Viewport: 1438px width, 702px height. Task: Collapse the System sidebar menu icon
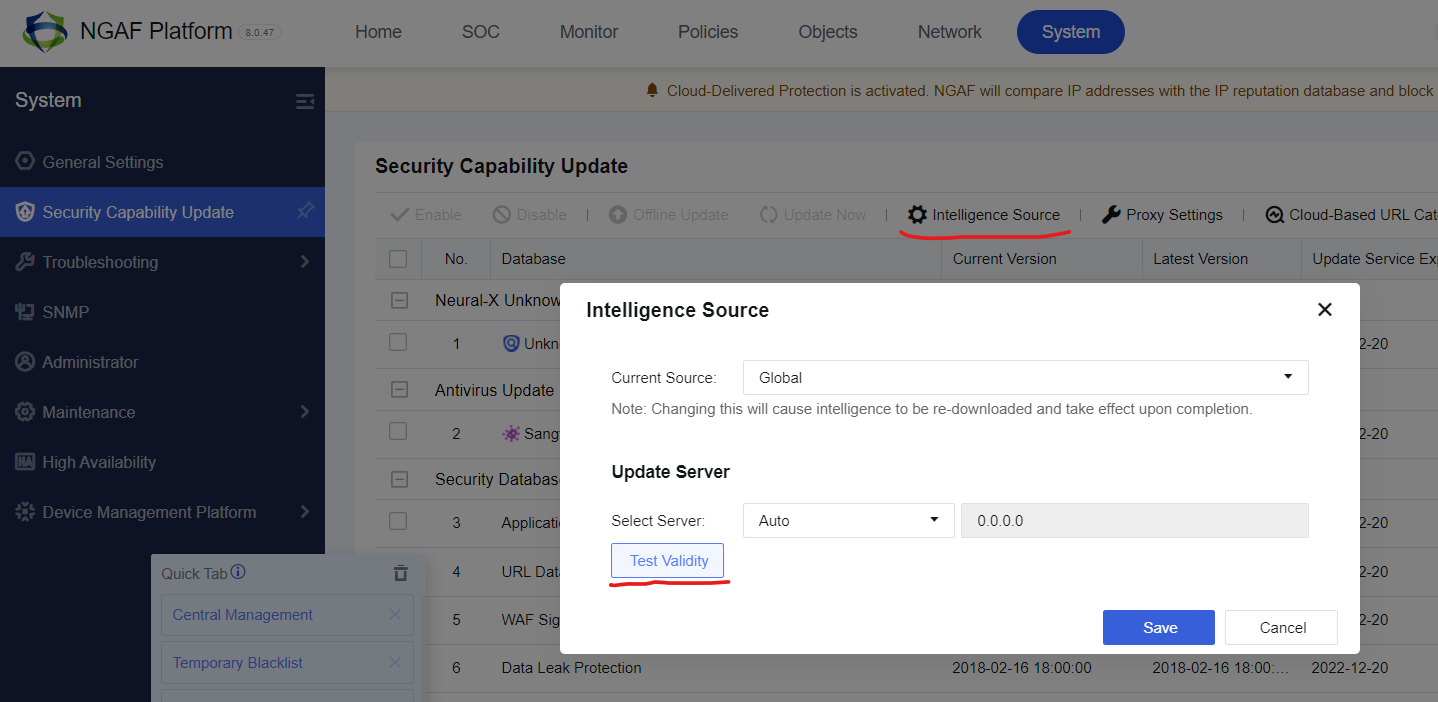pos(305,101)
